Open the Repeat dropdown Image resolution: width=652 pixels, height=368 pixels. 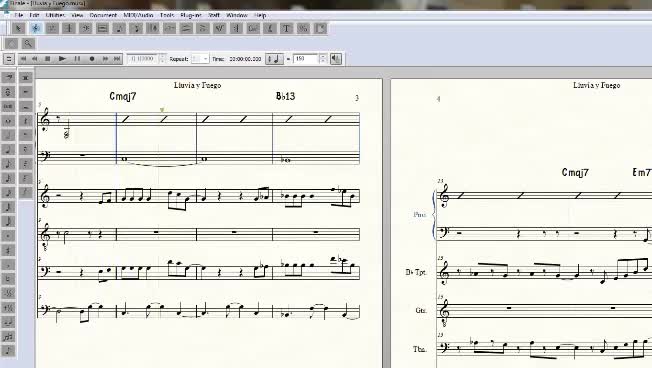click(200, 59)
